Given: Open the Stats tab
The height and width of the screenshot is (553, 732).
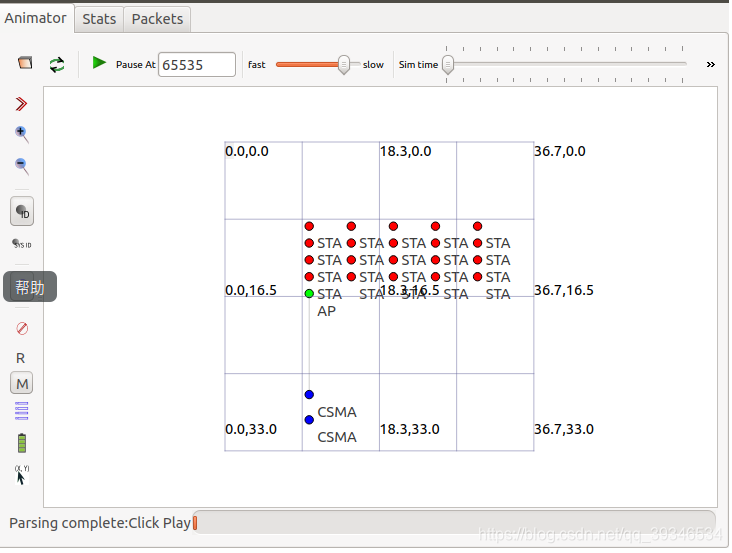Looking at the screenshot, I should pyautogui.click(x=99, y=19).
